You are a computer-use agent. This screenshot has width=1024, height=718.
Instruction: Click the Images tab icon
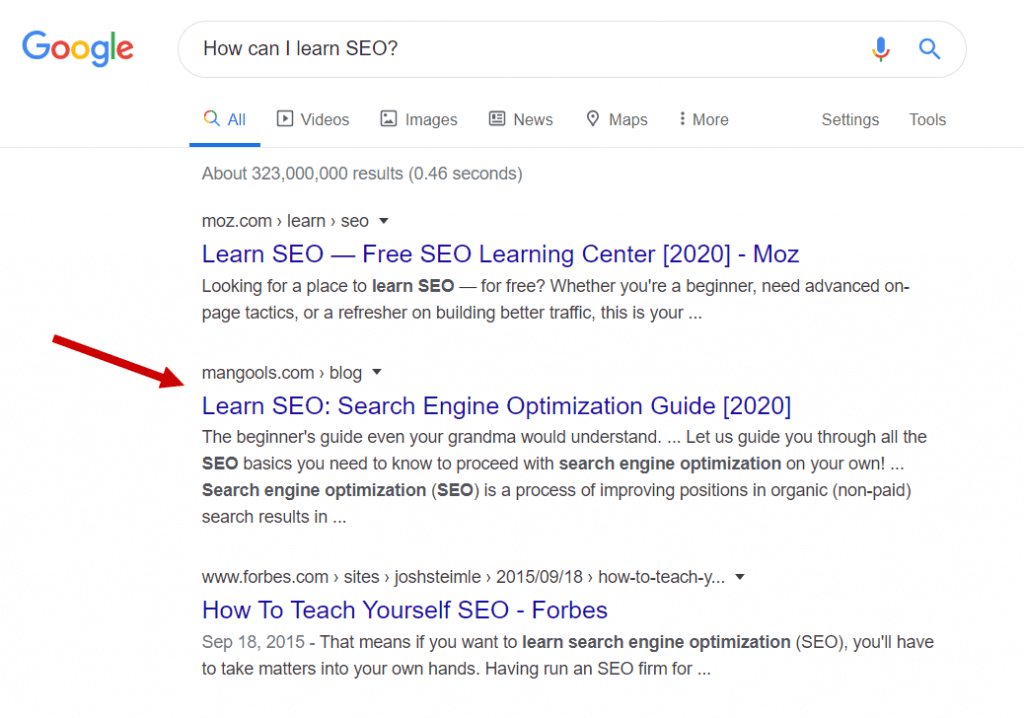click(388, 118)
